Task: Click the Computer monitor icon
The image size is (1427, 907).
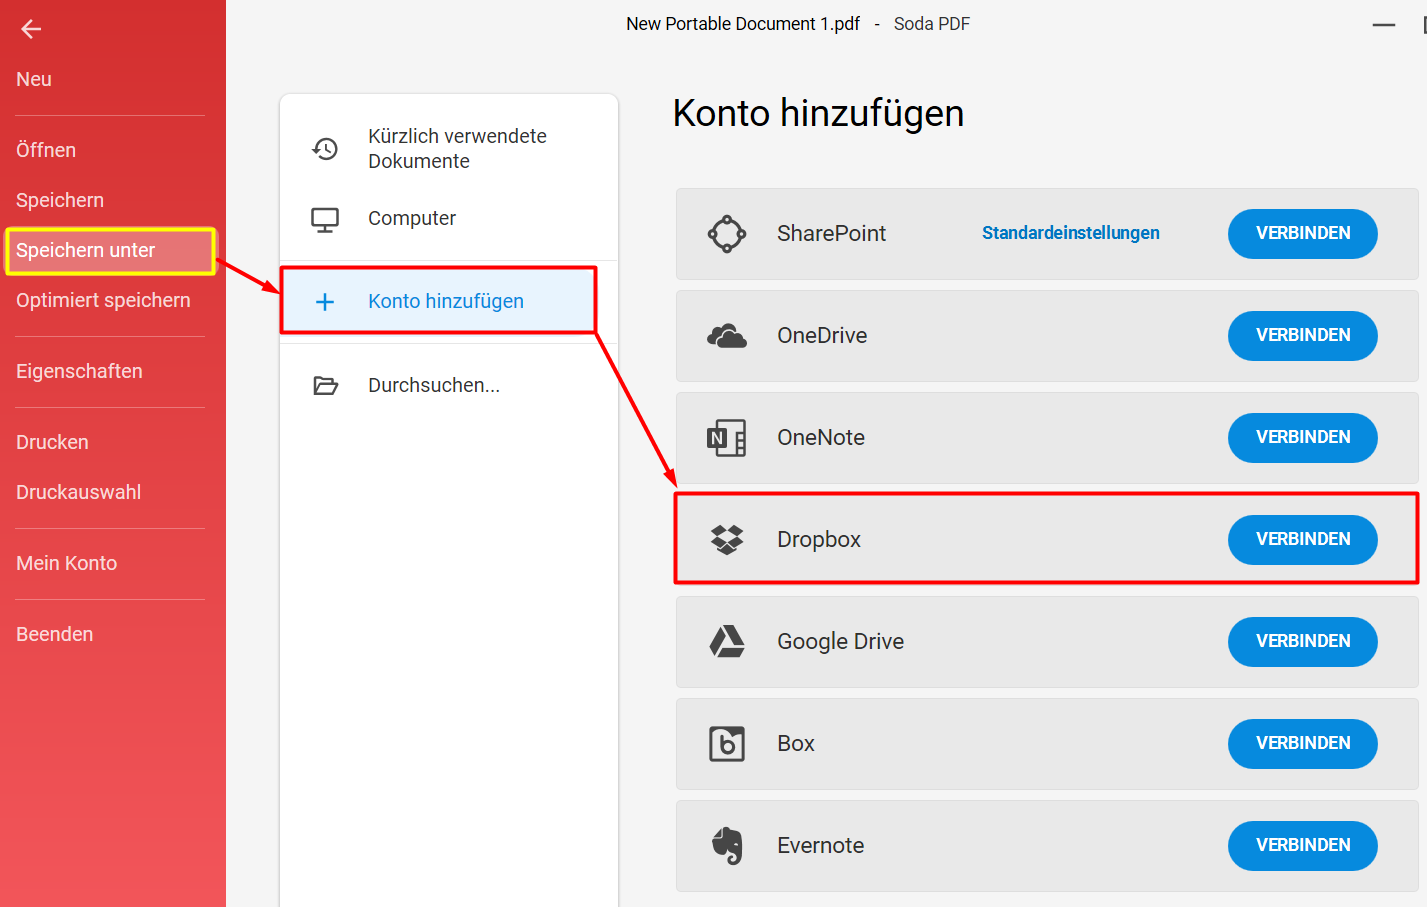Action: (325, 219)
